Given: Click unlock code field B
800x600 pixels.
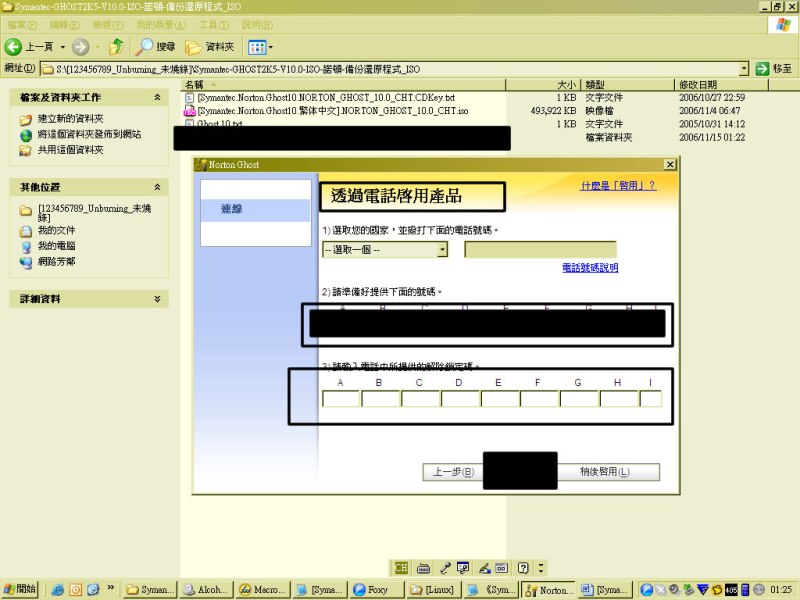Looking at the screenshot, I should (380, 398).
